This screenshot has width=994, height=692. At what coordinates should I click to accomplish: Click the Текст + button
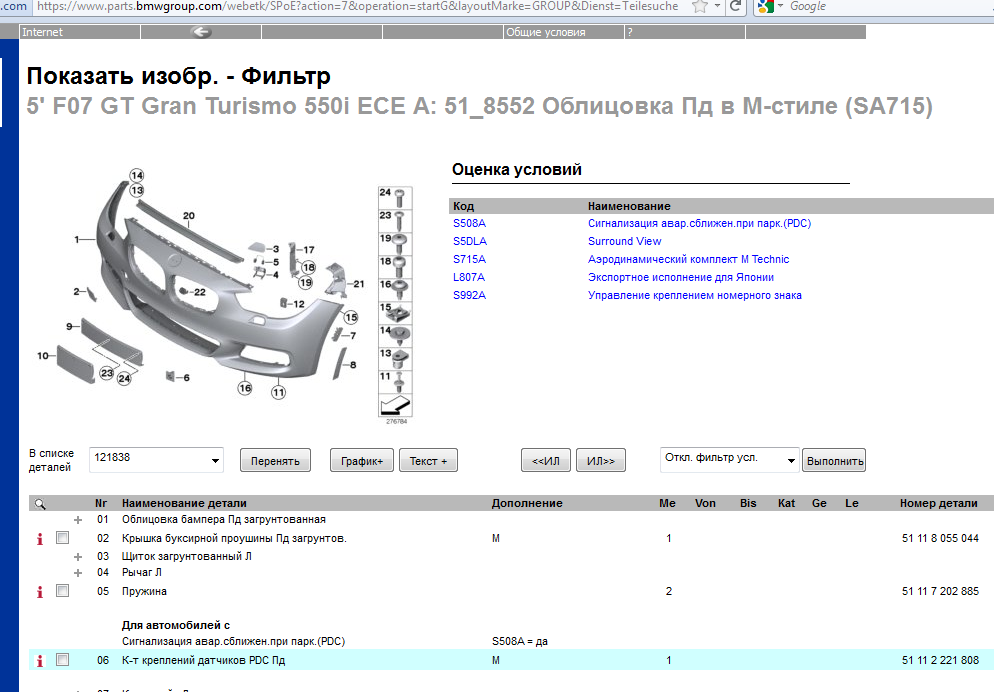click(429, 461)
